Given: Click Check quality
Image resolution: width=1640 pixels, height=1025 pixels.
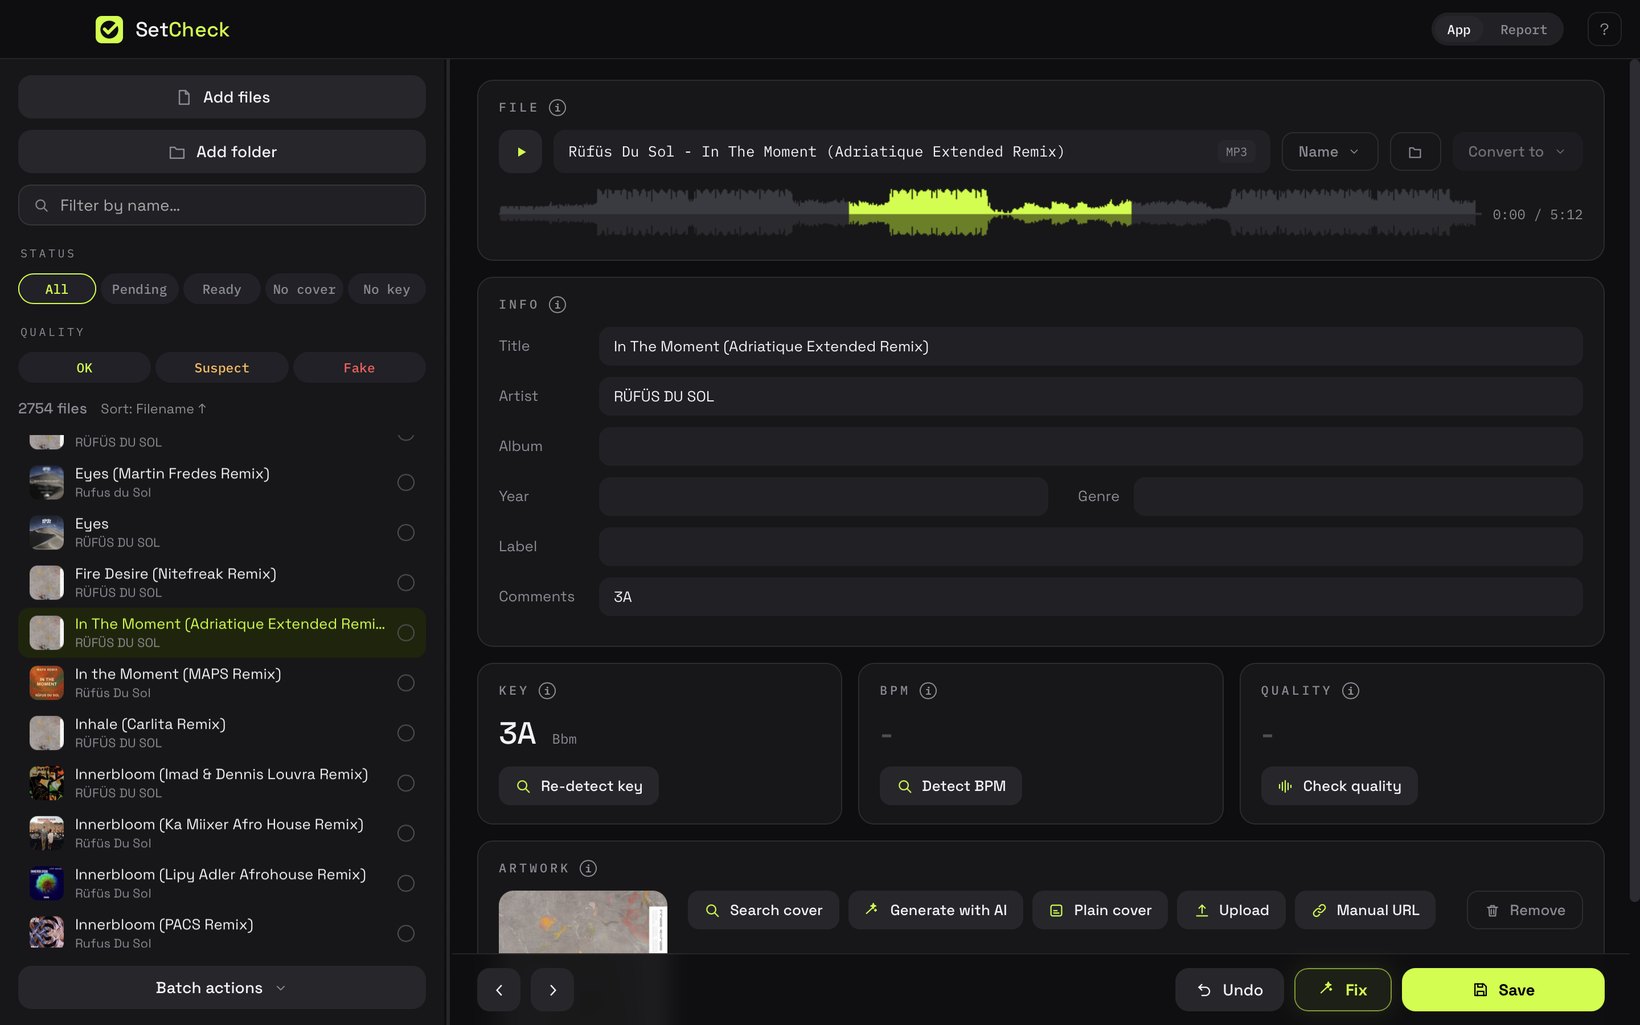Looking at the screenshot, I should 1339,786.
